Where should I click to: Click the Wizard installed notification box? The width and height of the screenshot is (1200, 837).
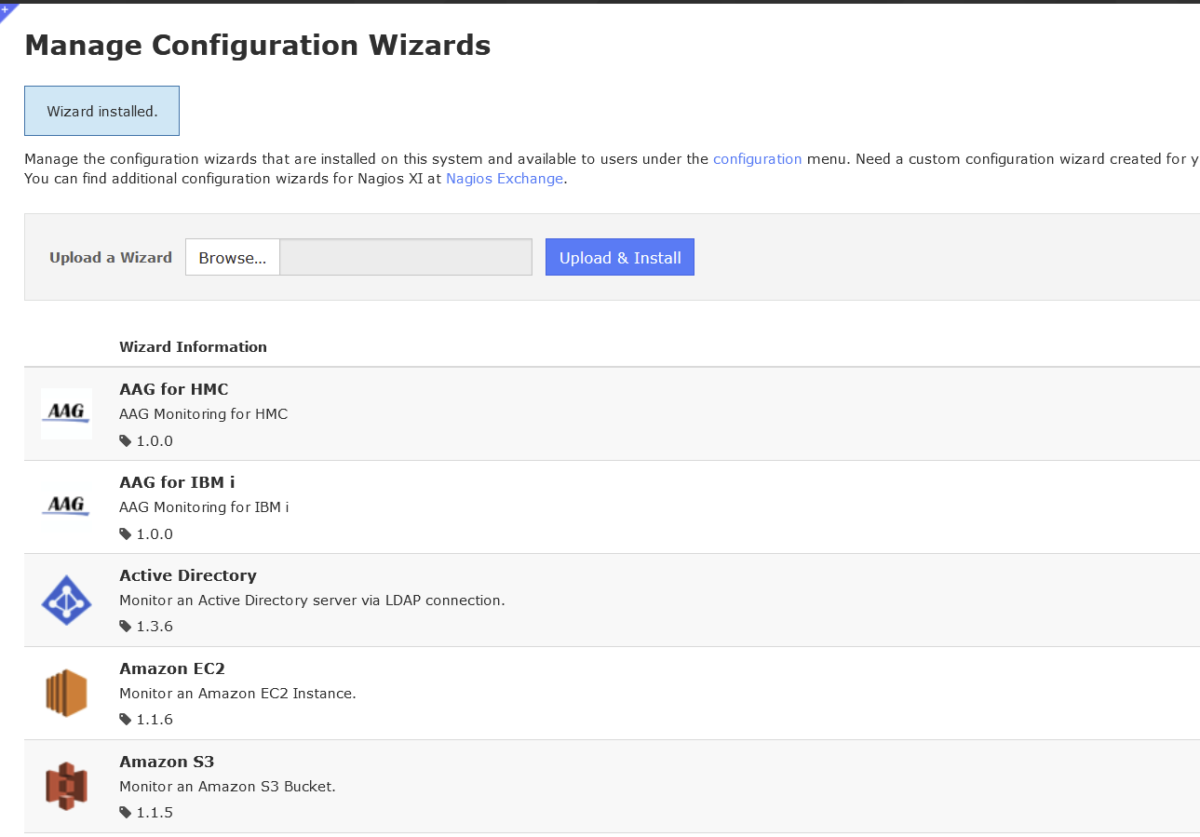point(101,110)
